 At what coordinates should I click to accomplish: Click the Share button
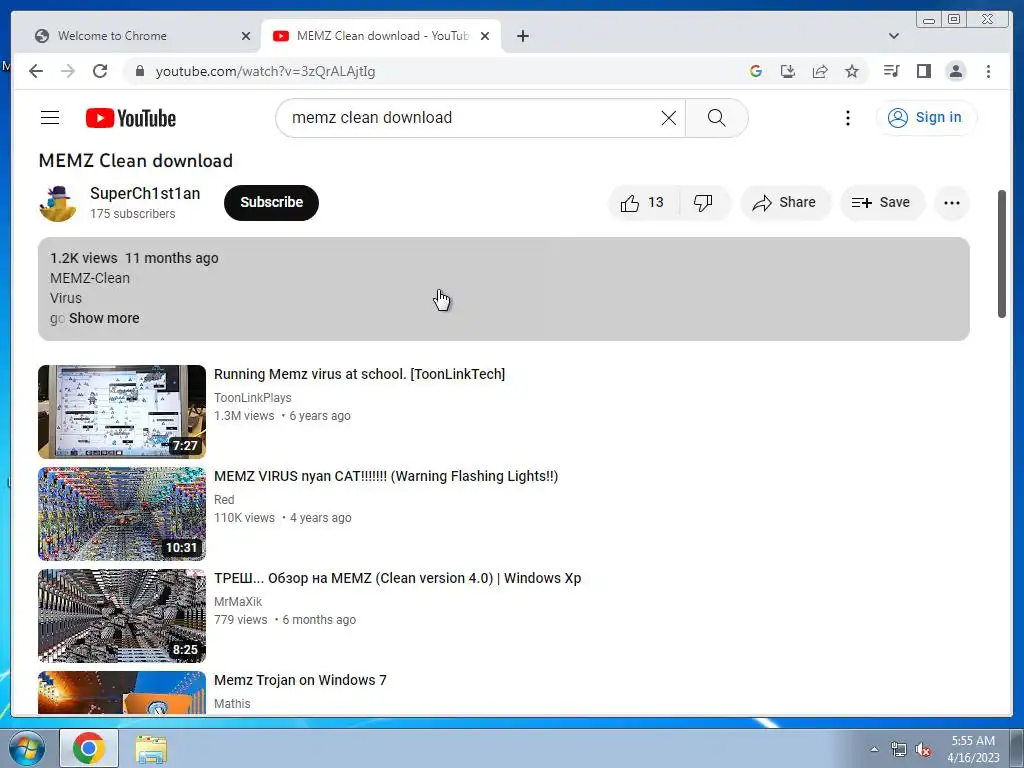[x=785, y=202]
